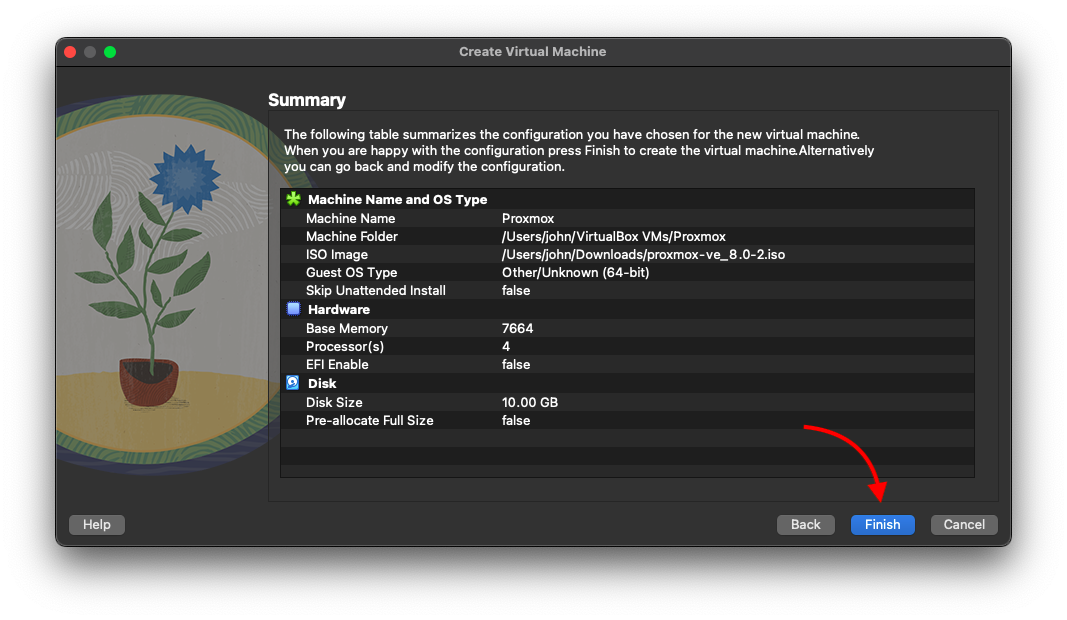
Task: Click the Skip Unattended Install false value
Action: pos(516,291)
